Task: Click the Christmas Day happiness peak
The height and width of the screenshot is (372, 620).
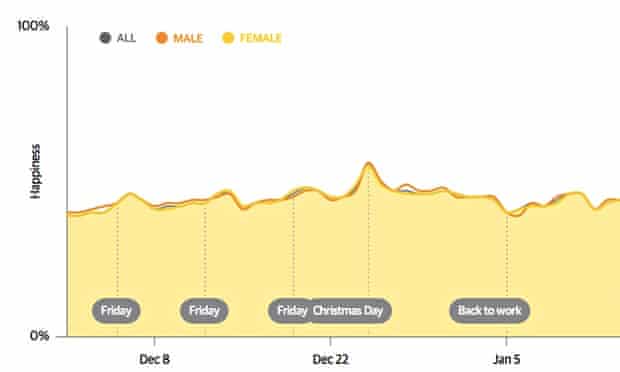Action: 369,163
